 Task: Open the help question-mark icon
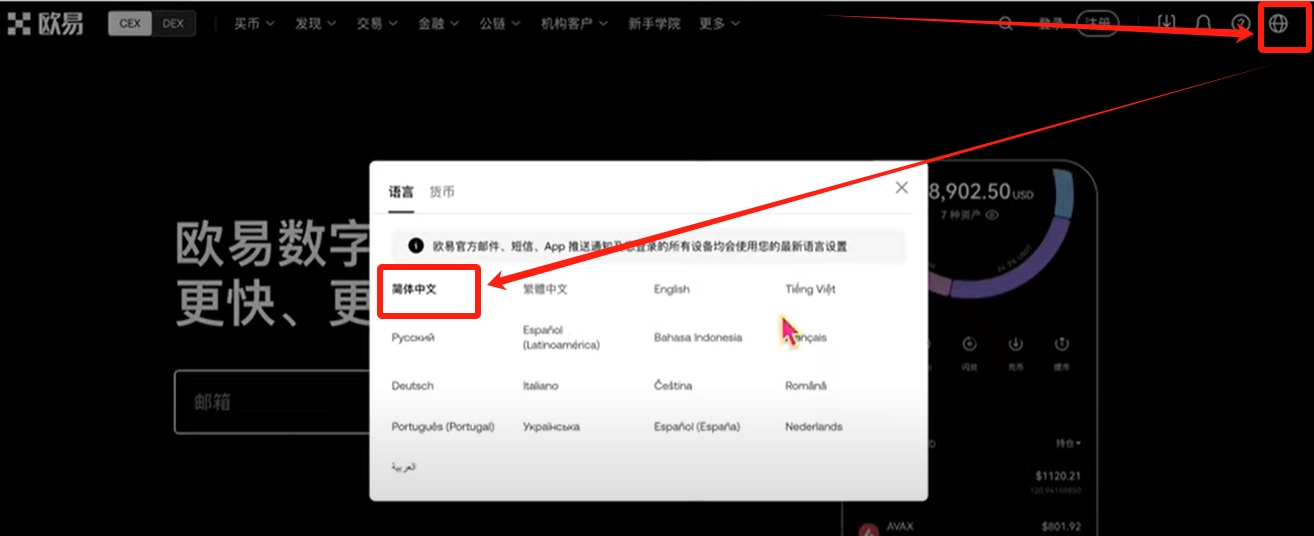coord(1240,23)
